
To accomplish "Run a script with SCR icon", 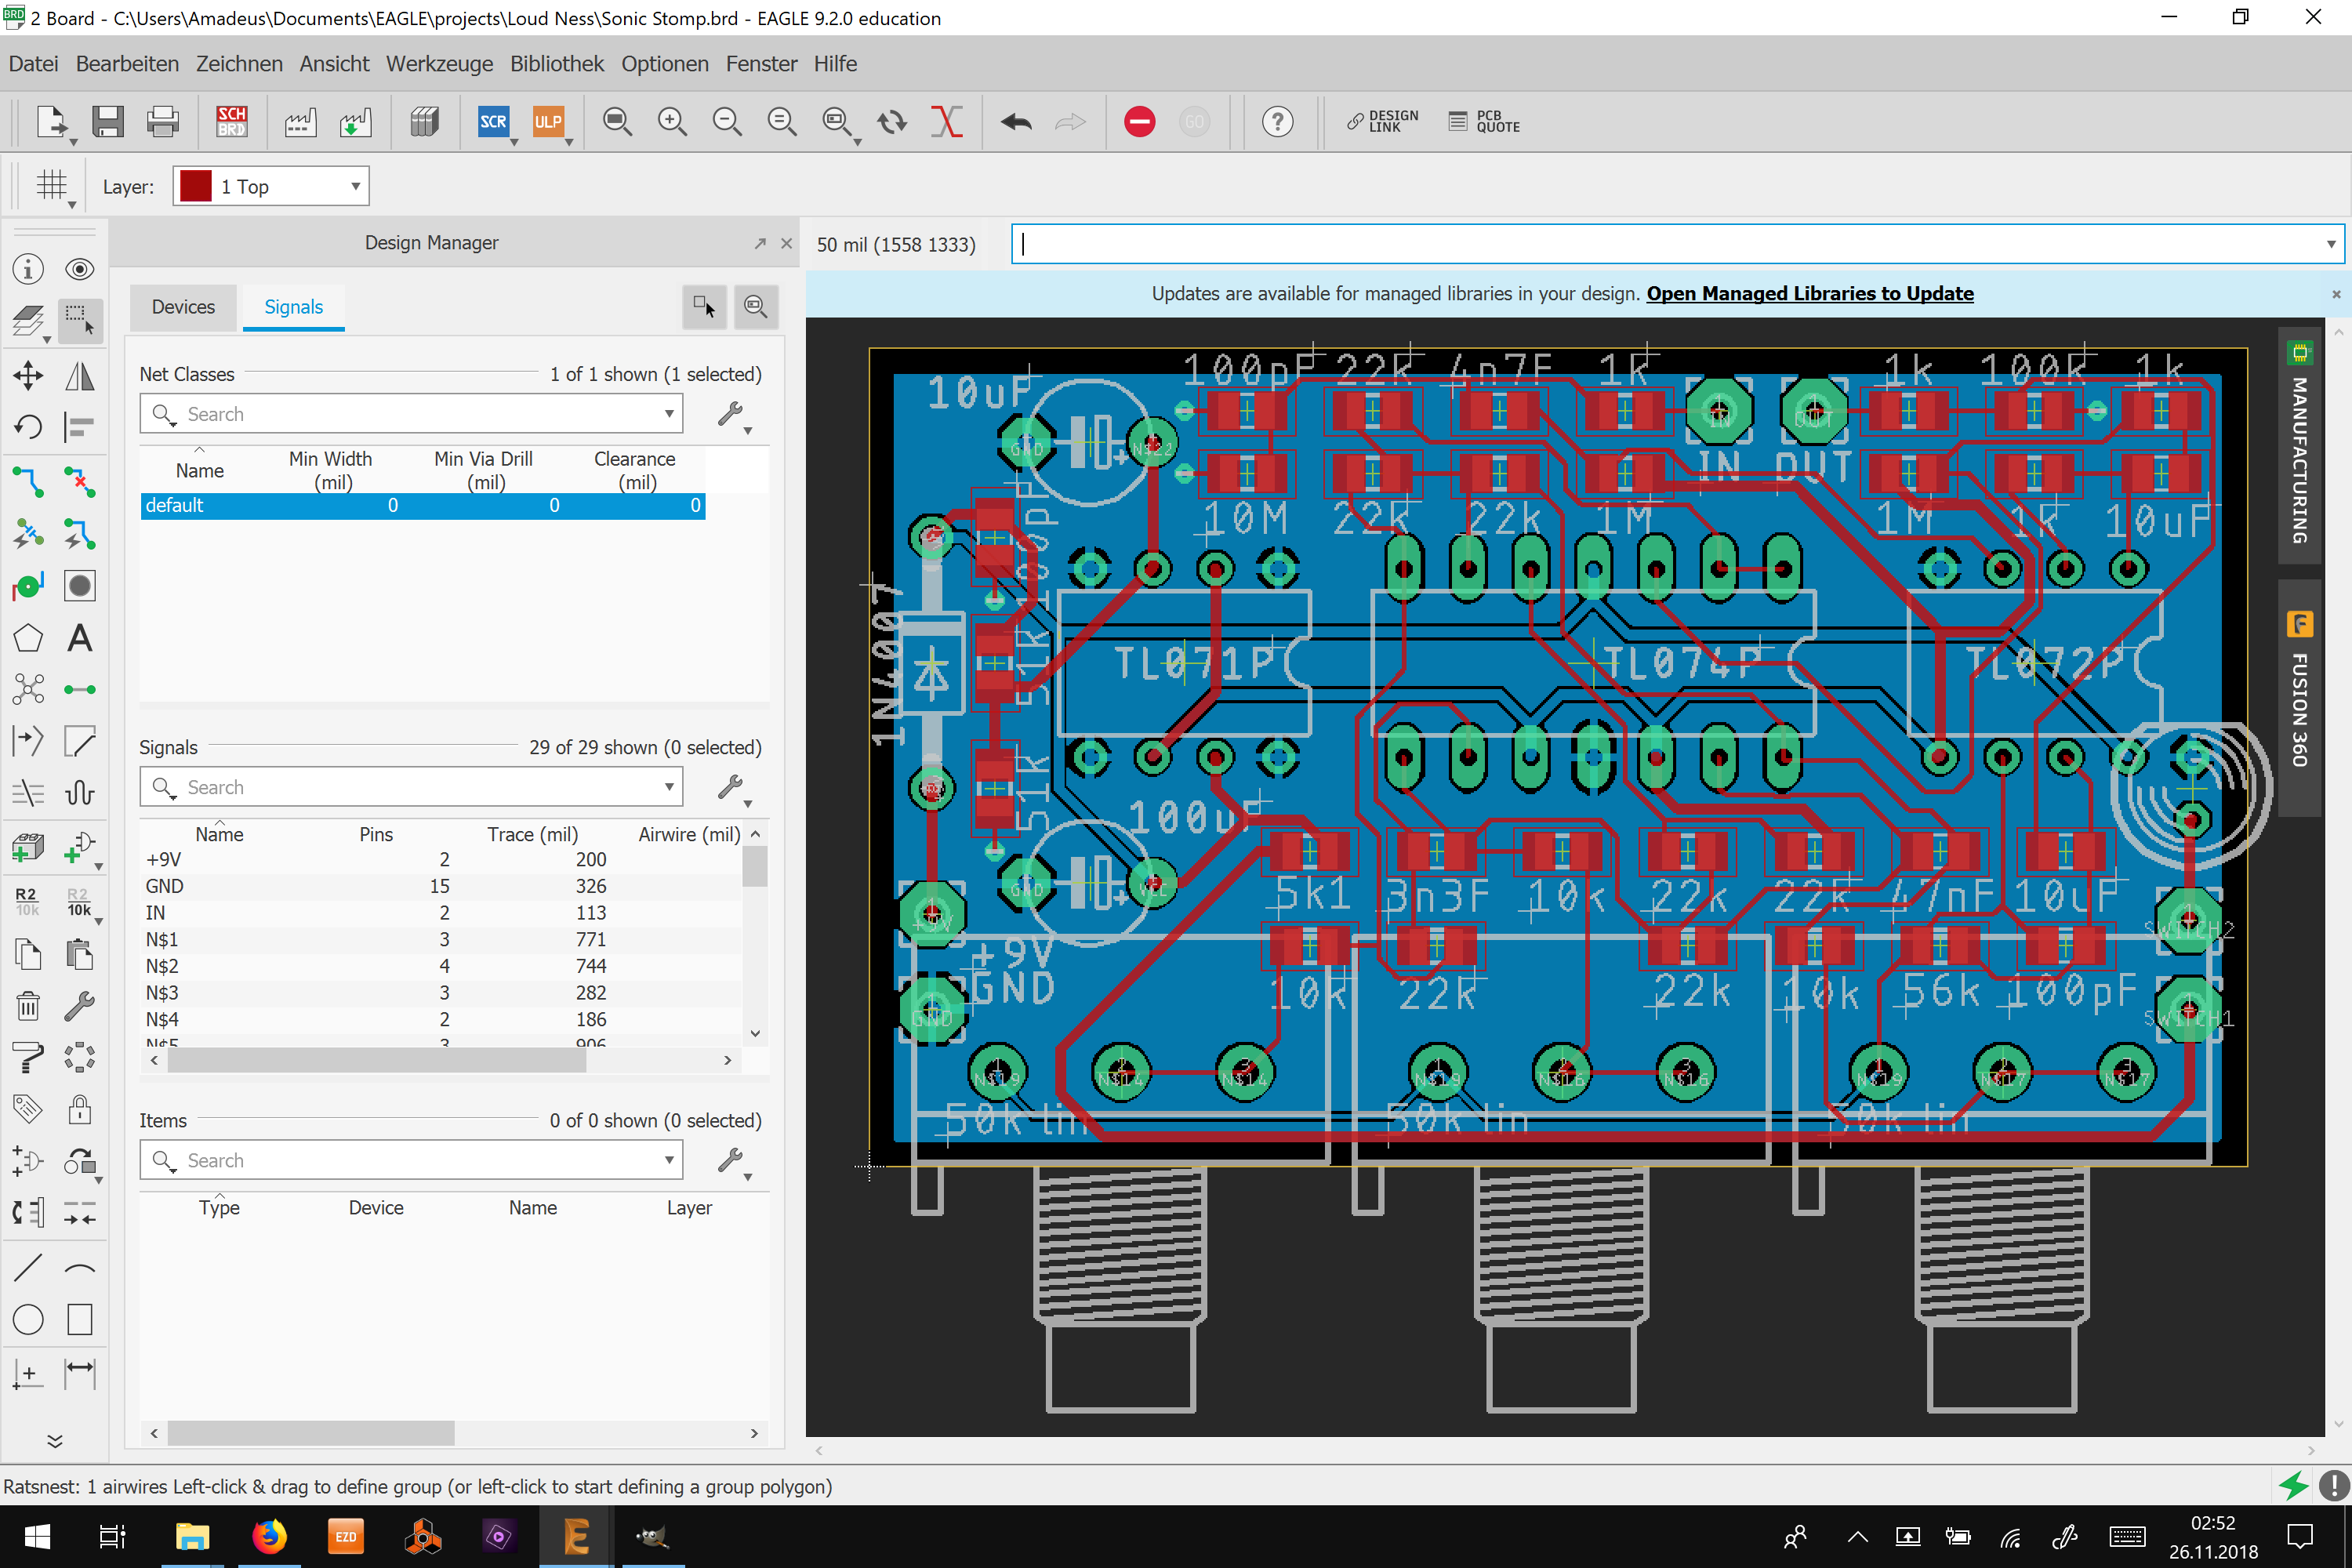I will (493, 122).
